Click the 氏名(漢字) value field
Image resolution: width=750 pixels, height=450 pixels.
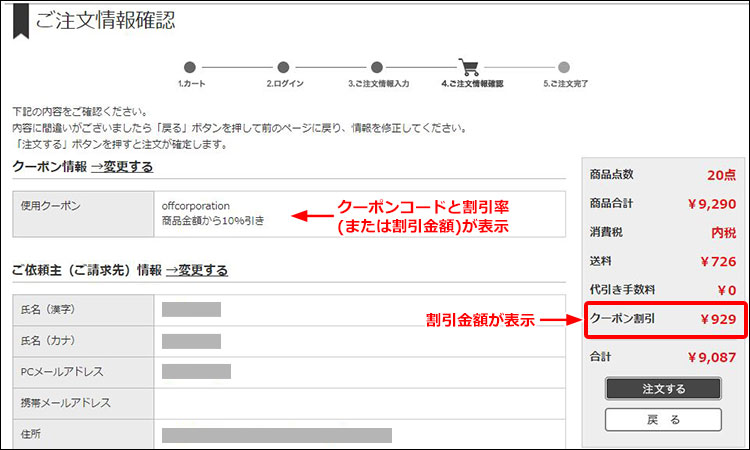191,310
